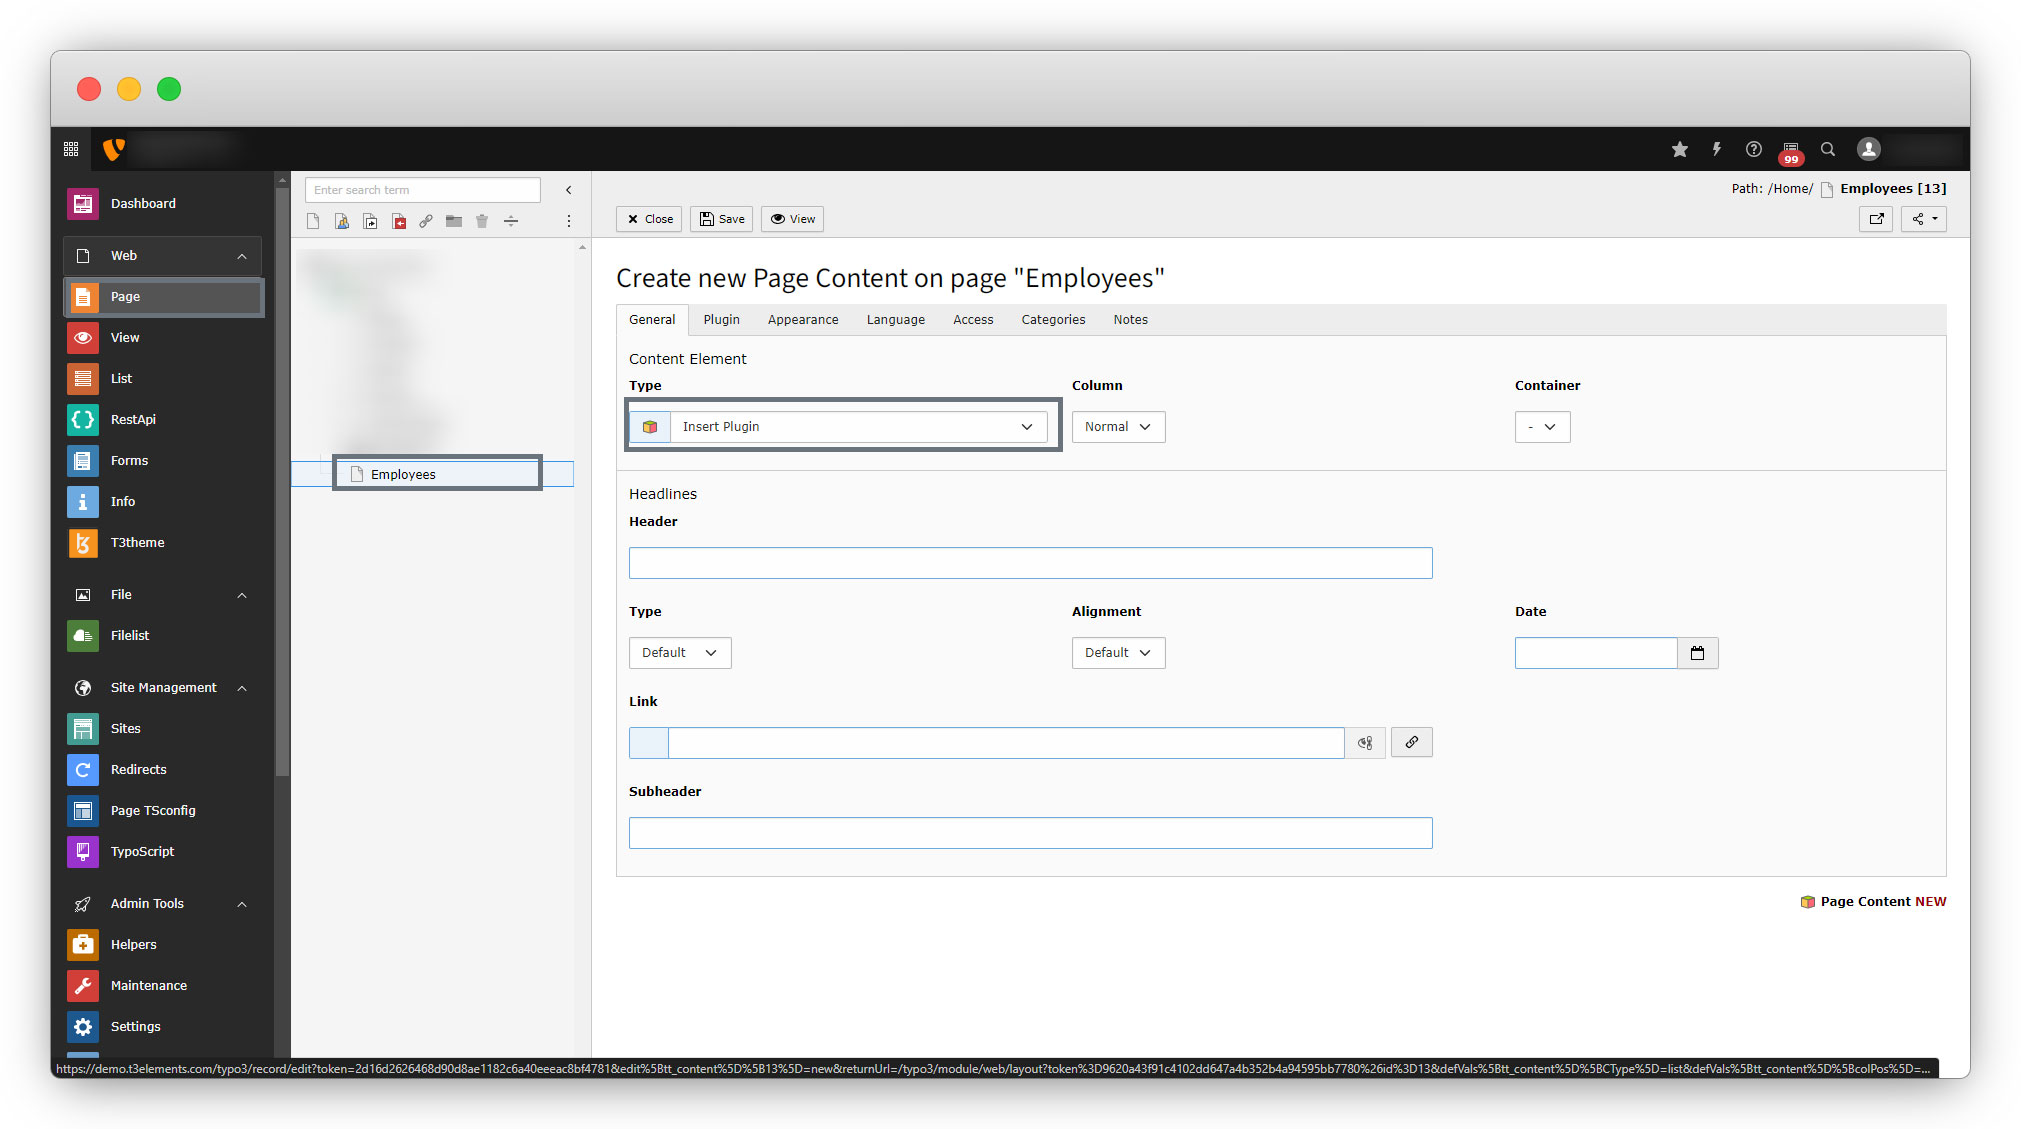Image resolution: width=2021 pixels, height=1129 pixels.
Task: Click the Close button
Action: point(649,219)
